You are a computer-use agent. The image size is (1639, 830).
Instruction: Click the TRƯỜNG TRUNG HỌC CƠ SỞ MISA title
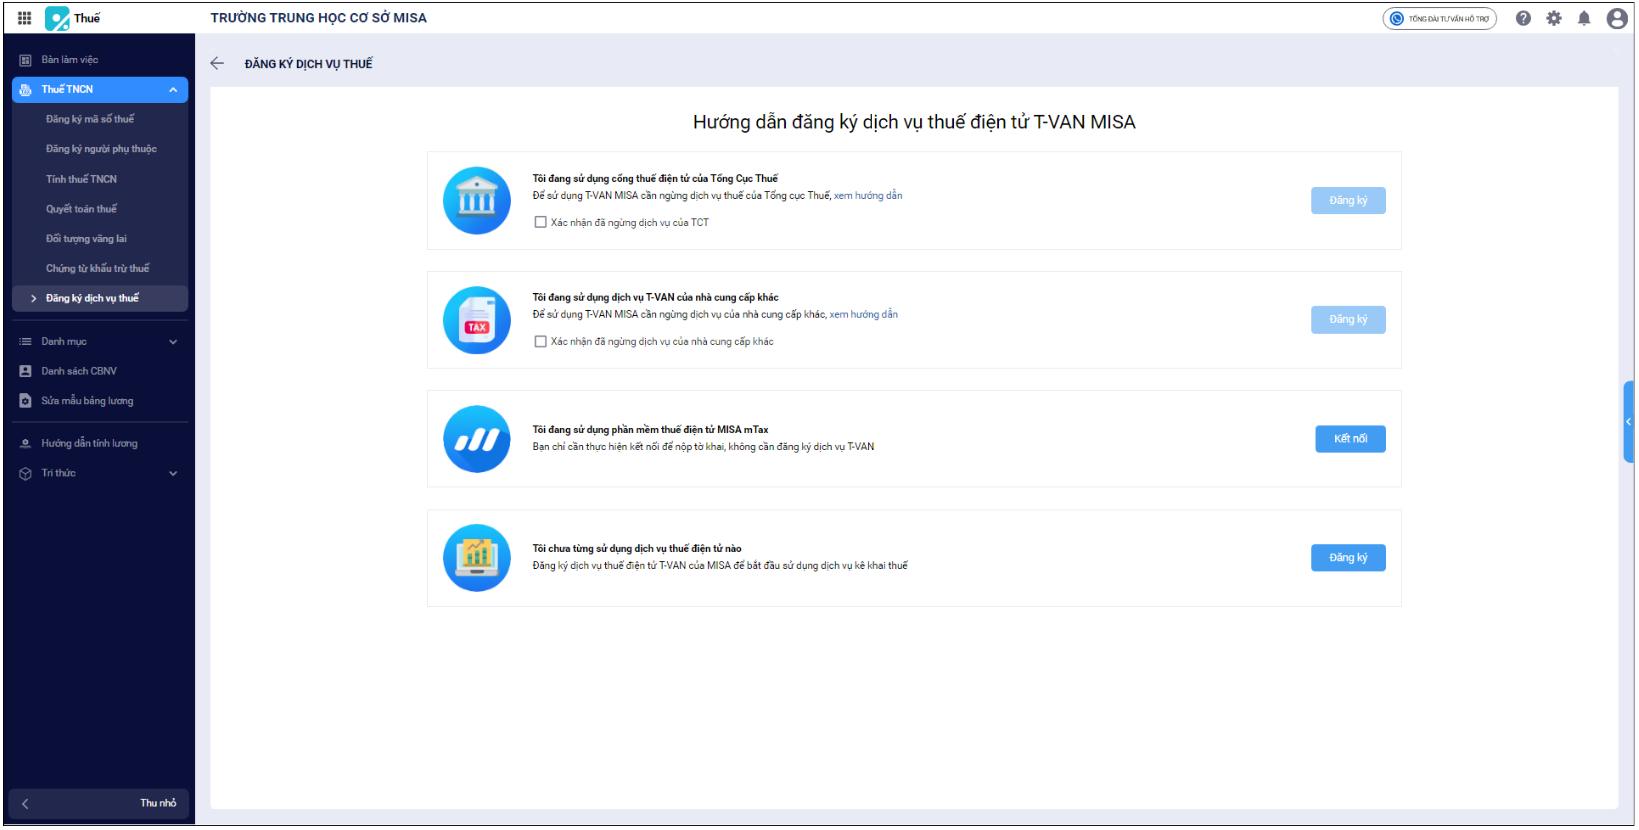[318, 18]
